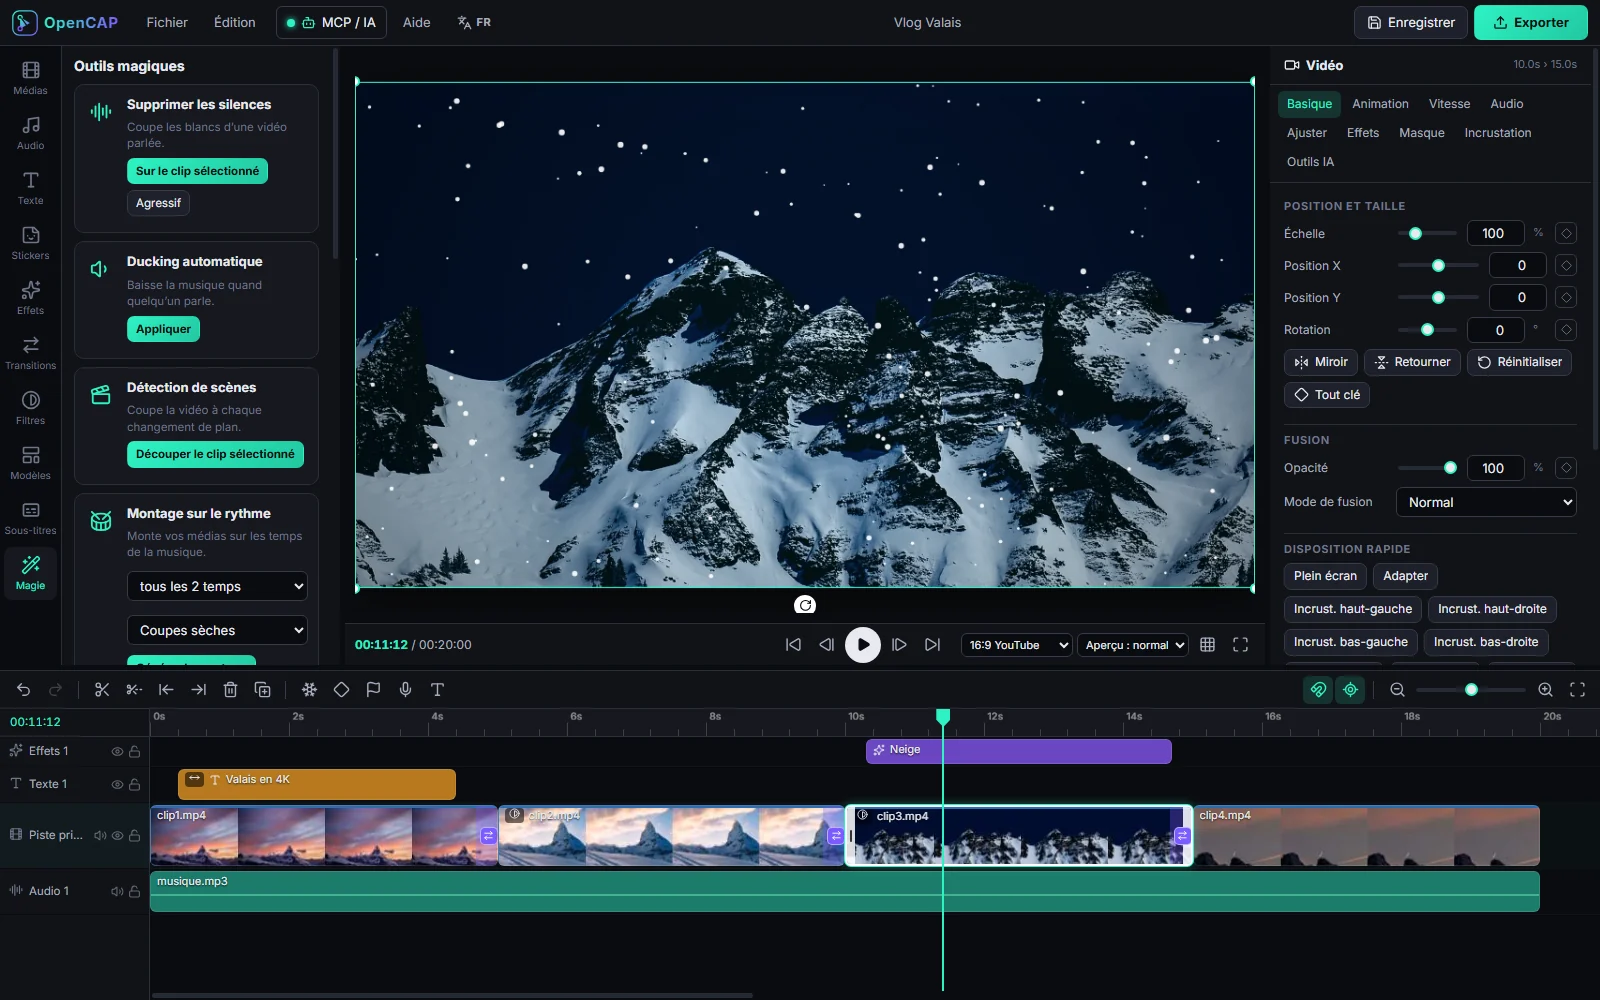
Task: Click the rotate handle below the preview
Action: point(805,605)
